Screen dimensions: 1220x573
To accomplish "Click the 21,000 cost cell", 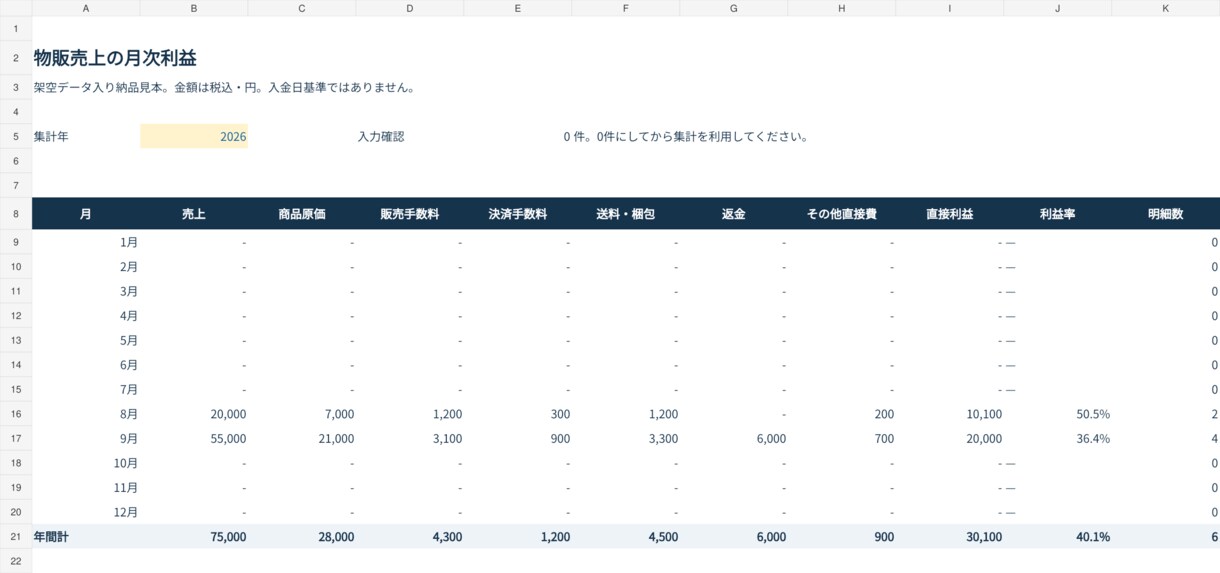I will coord(302,439).
